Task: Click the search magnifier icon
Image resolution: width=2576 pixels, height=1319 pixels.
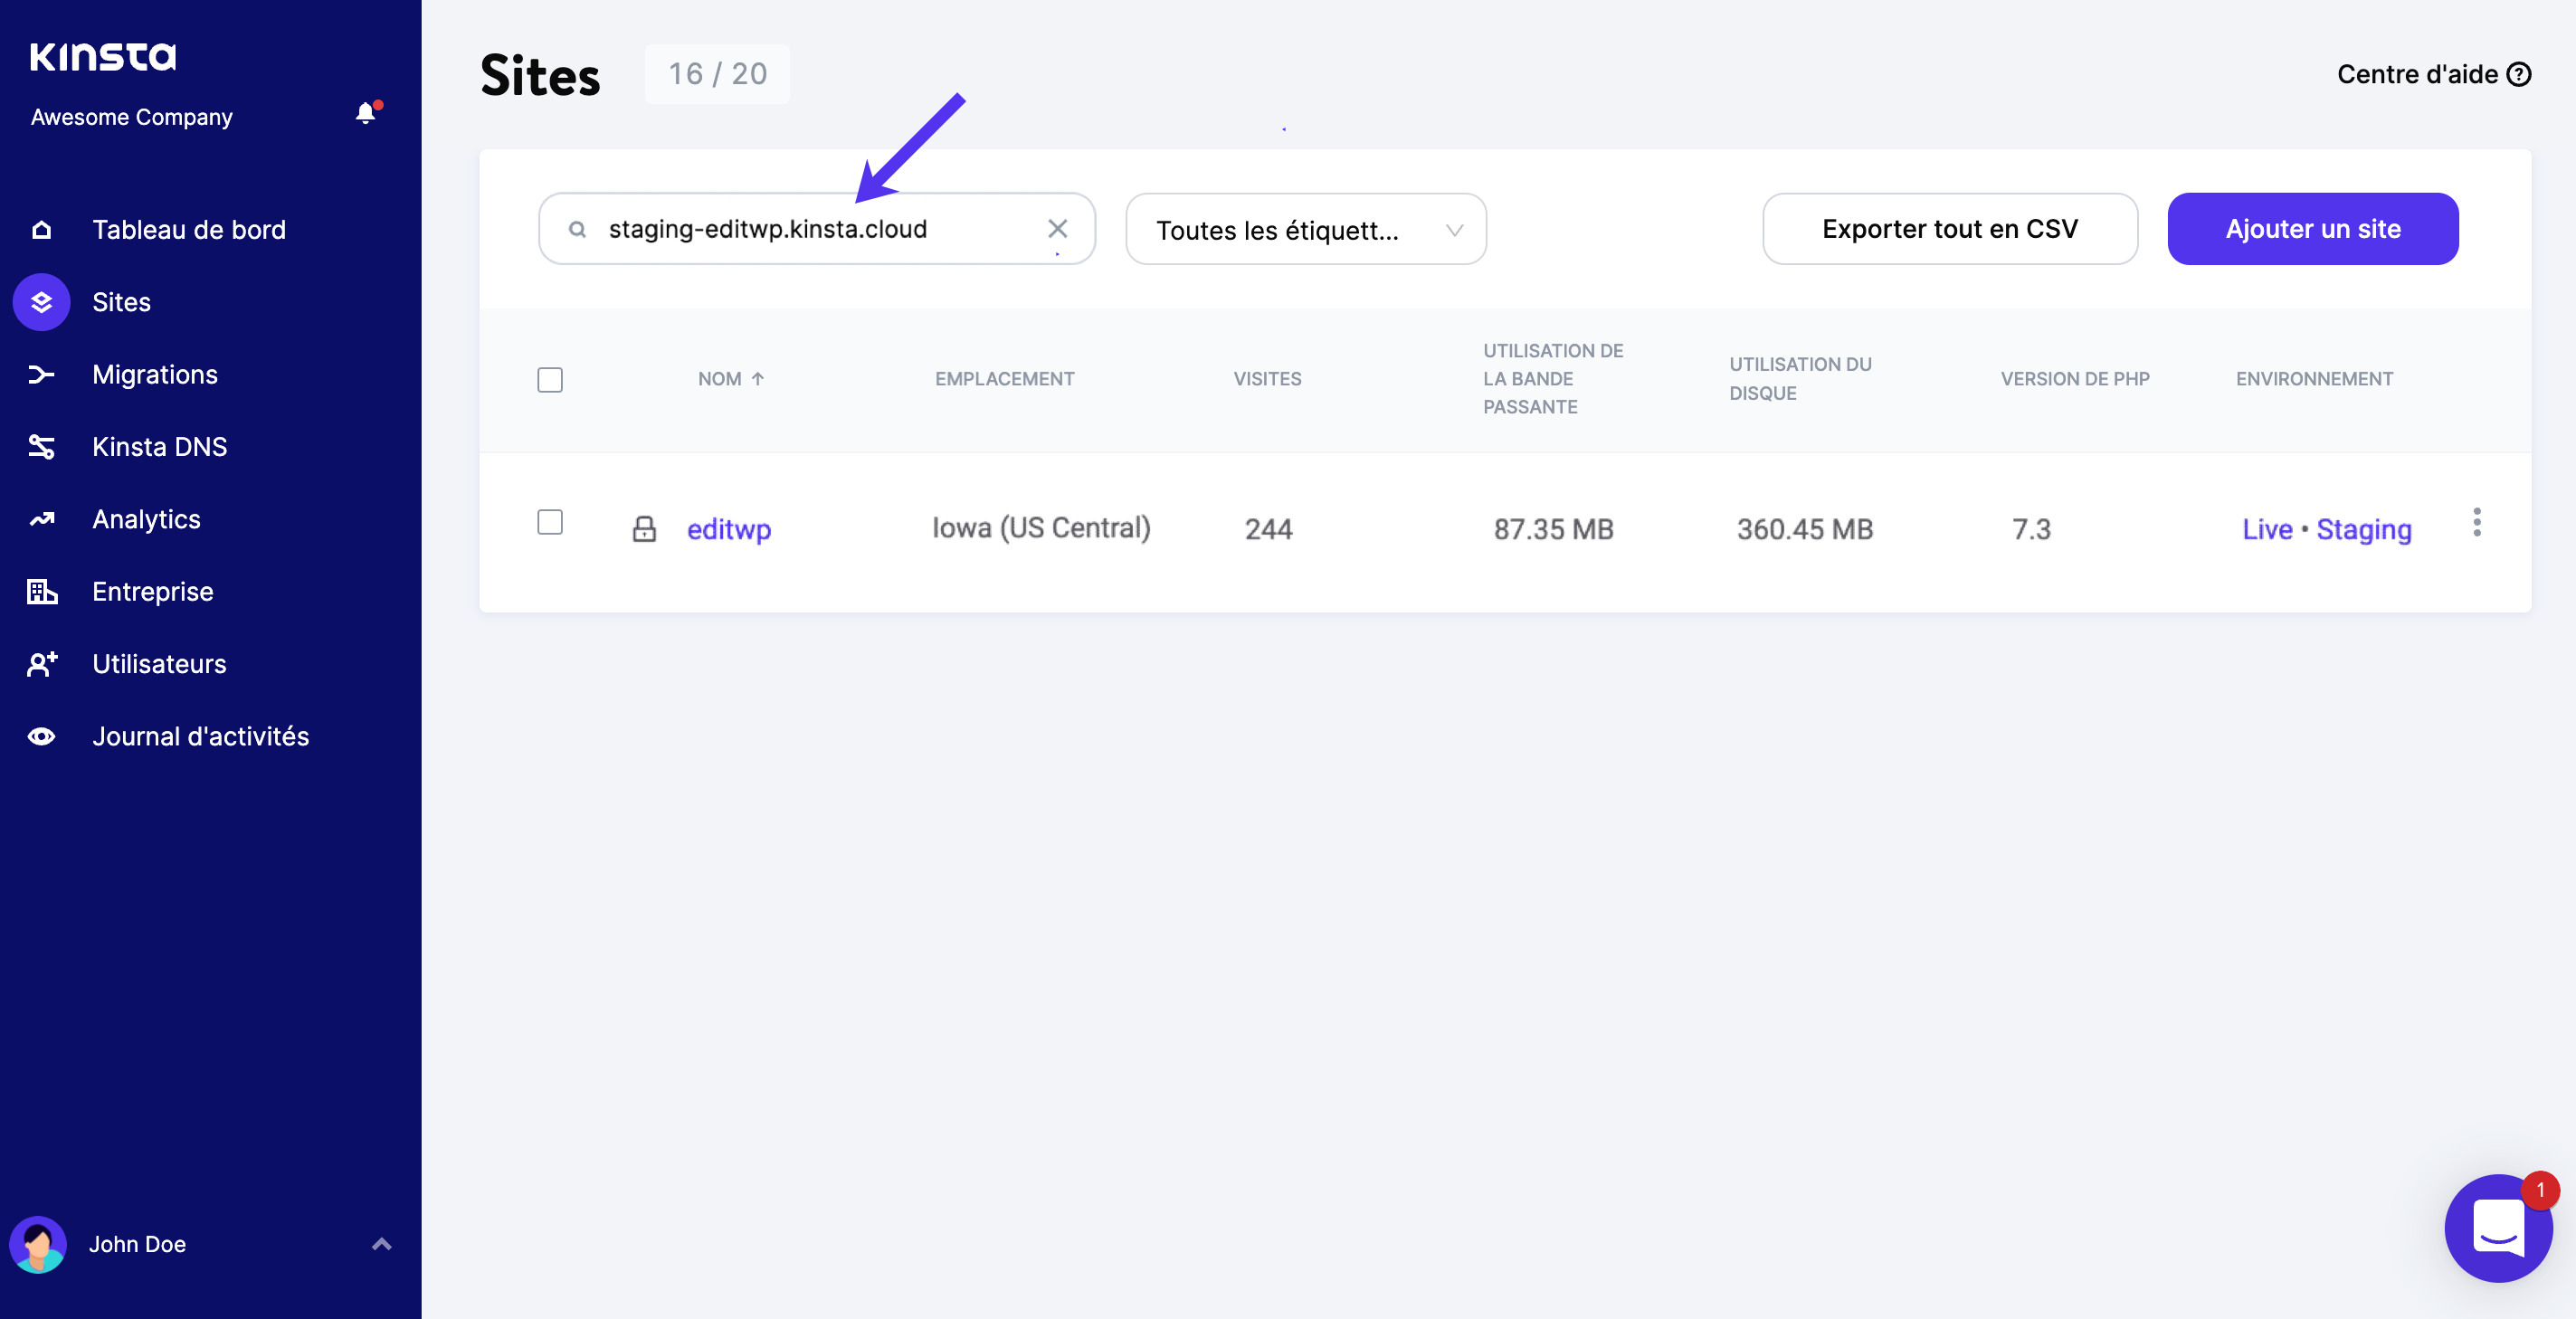Action: click(577, 230)
